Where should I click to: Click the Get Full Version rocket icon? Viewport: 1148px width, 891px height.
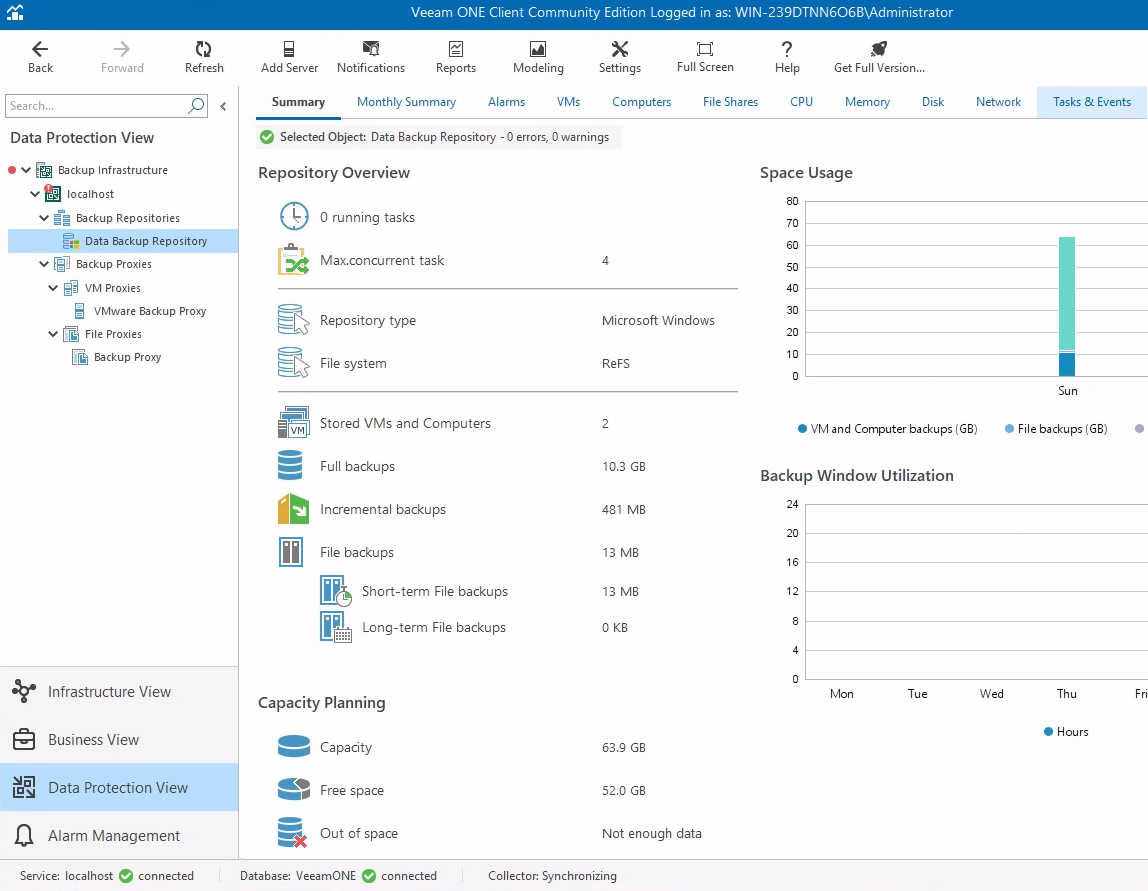point(879,49)
